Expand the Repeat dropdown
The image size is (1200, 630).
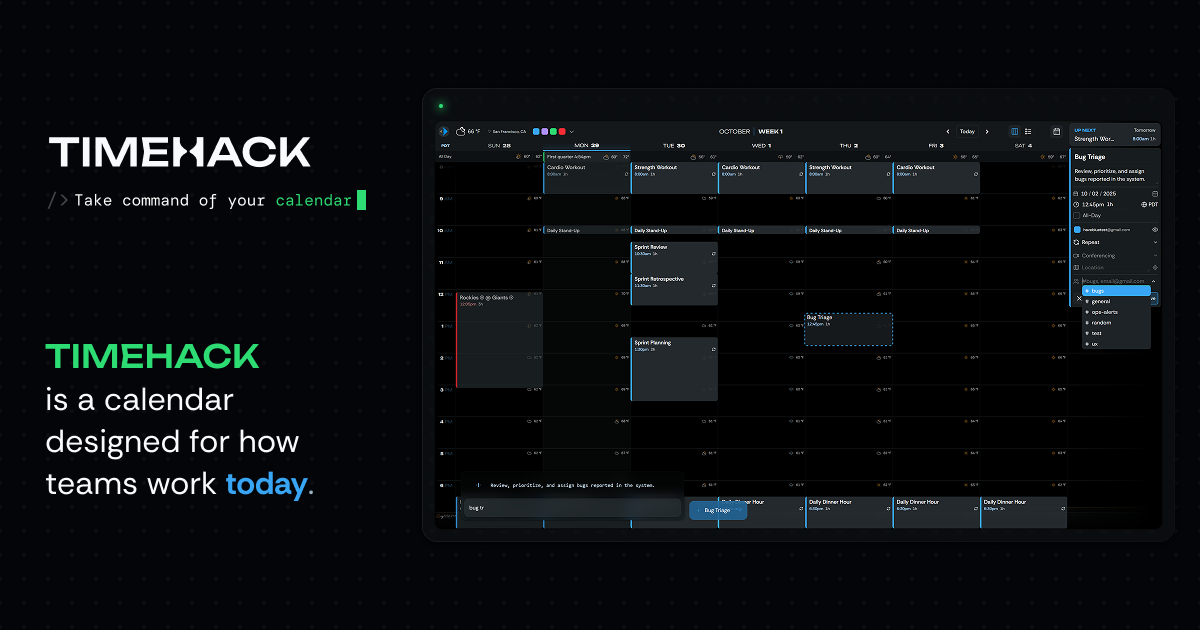pyautogui.click(x=1115, y=242)
